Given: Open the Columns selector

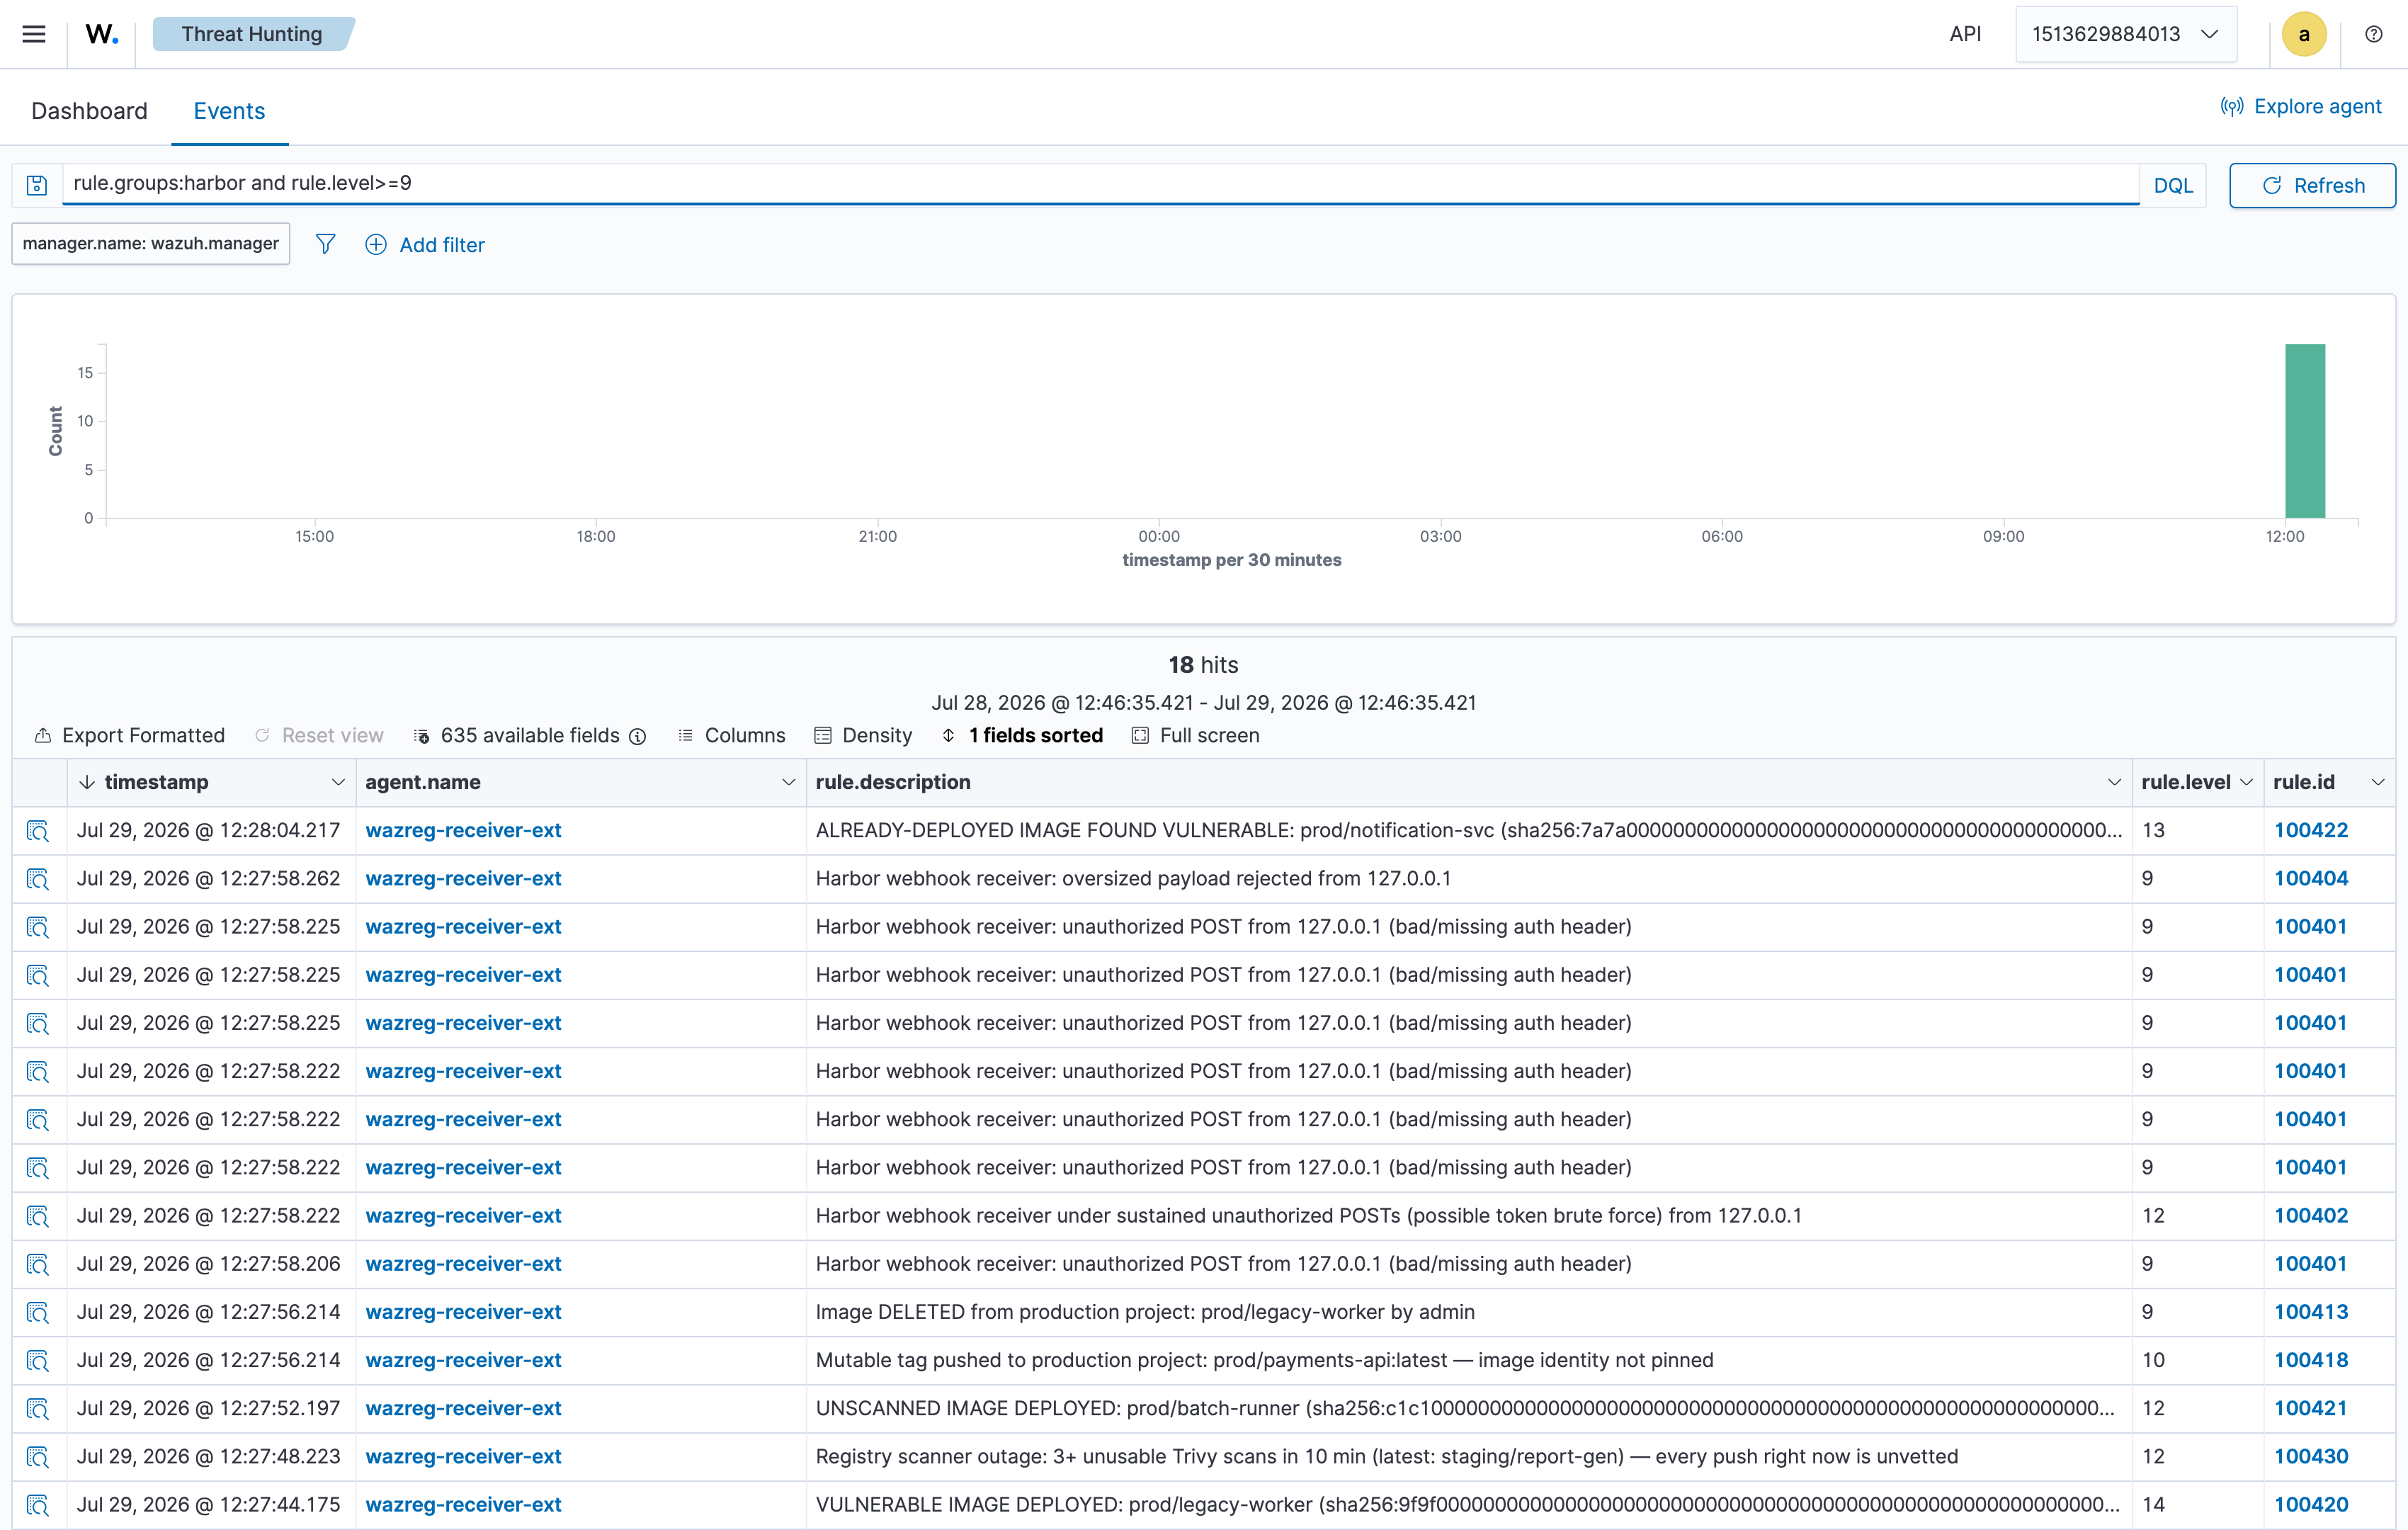Looking at the screenshot, I should point(732,735).
